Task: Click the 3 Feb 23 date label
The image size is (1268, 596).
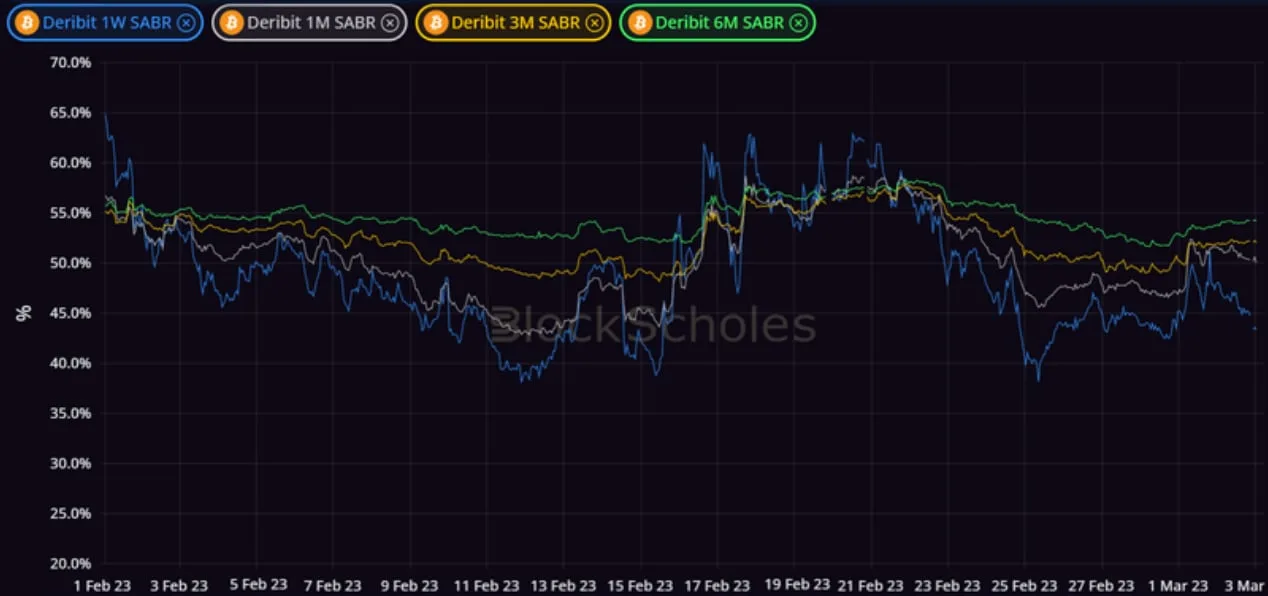Action: point(180,585)
